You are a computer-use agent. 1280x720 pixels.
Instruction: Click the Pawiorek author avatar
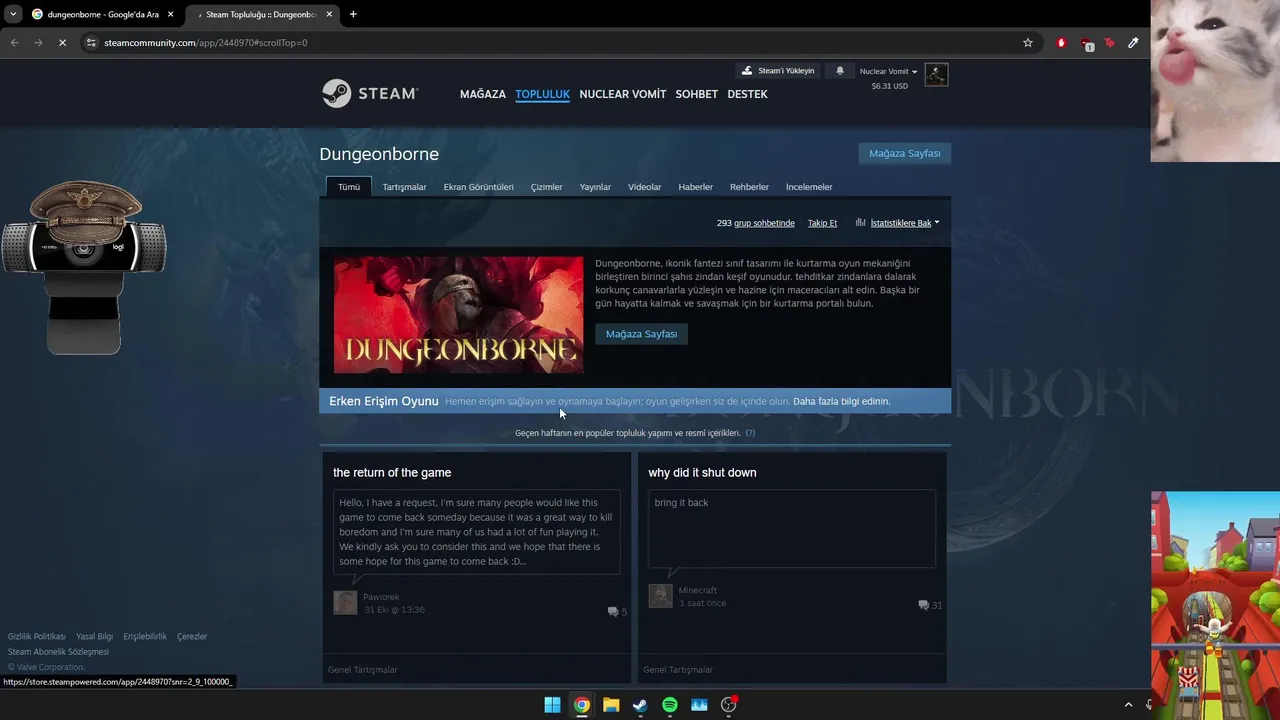pyautogui.click(x=345, y=602)
